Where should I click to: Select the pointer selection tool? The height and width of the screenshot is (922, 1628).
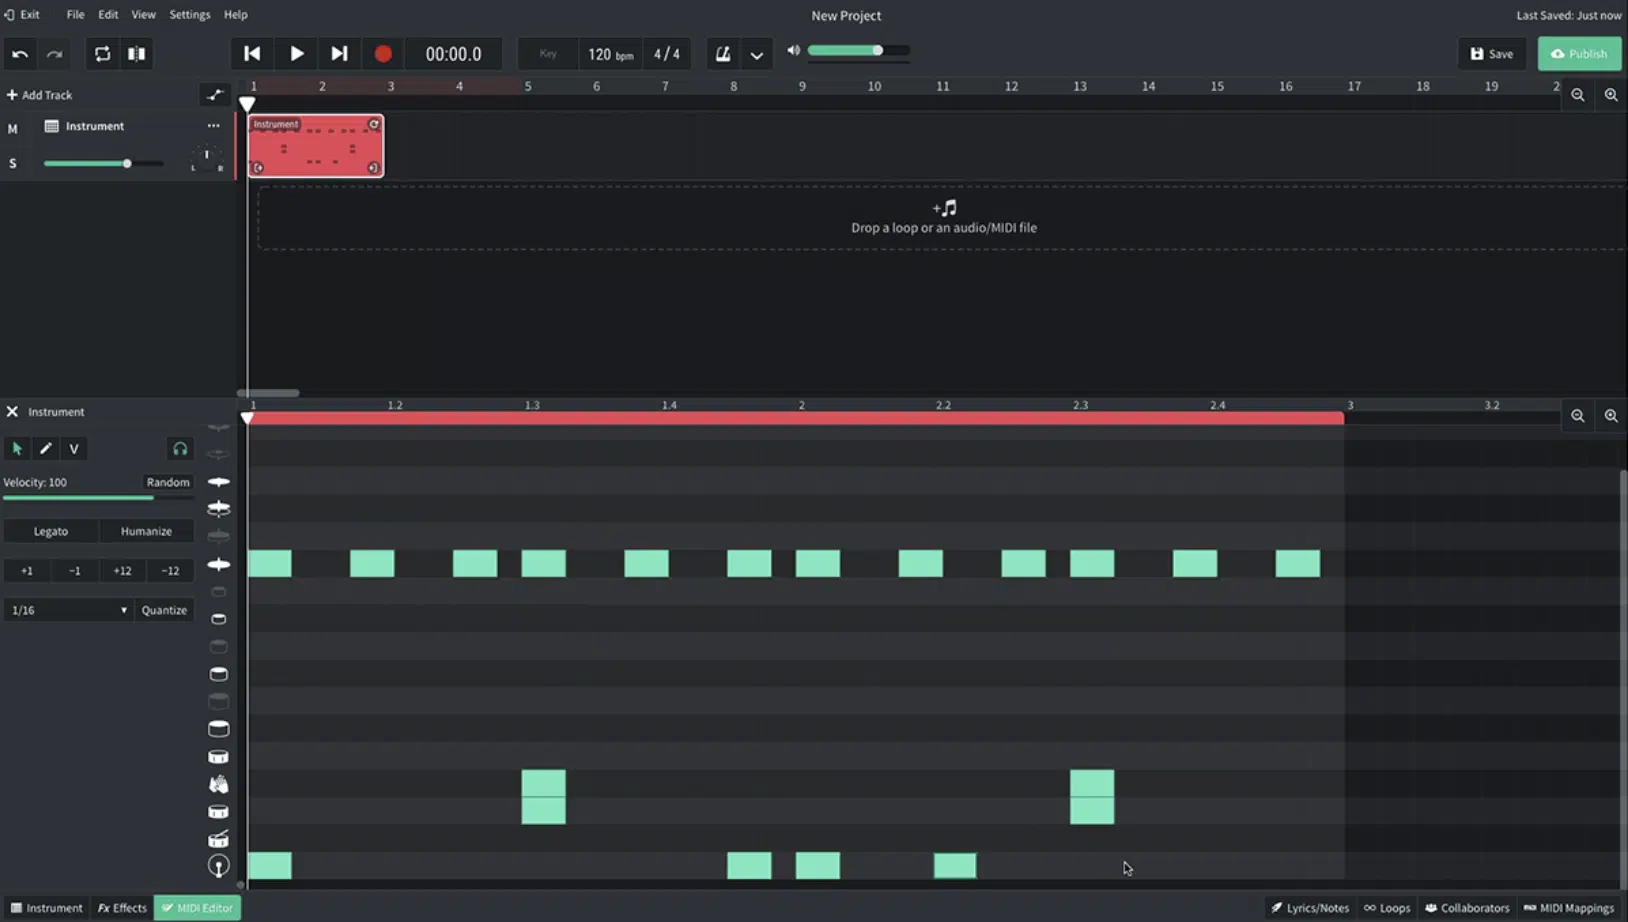tap(17, 449)
